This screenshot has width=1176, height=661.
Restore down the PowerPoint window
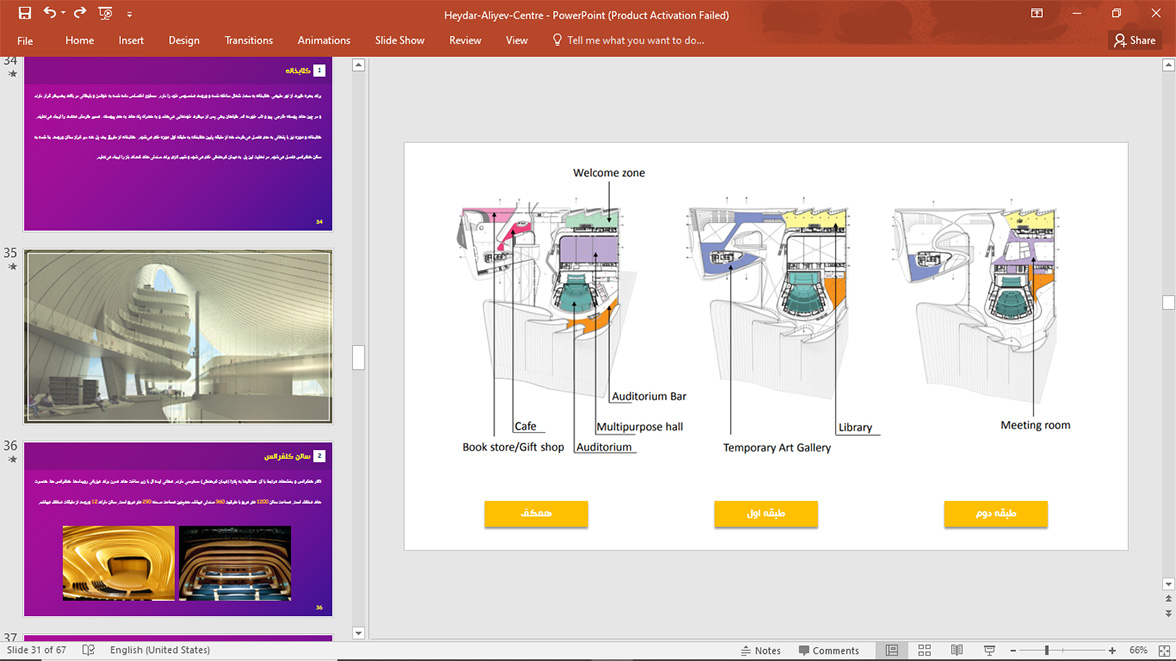(1116, 14)
